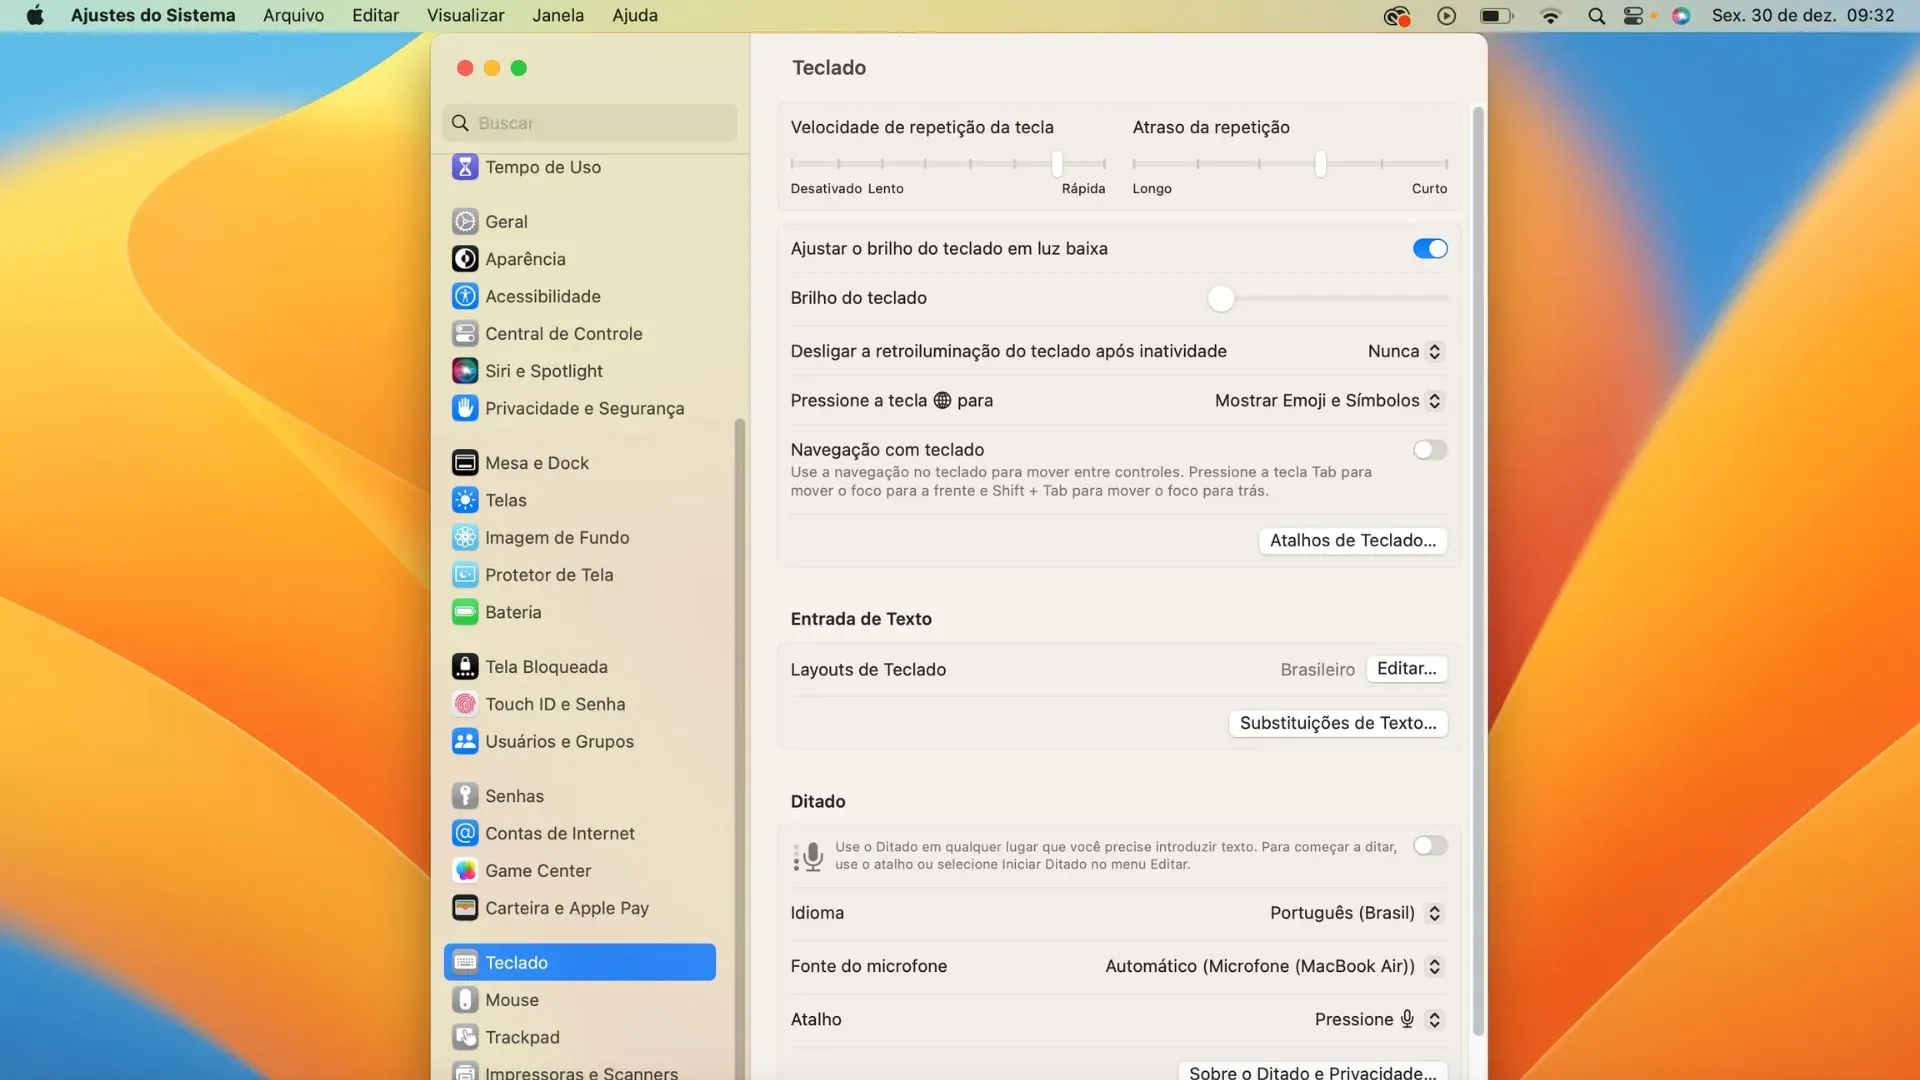Screen dimensions: 1920x1080
Task: Open Spotlight magnifier in menu bar
Action: point(1596,16)
